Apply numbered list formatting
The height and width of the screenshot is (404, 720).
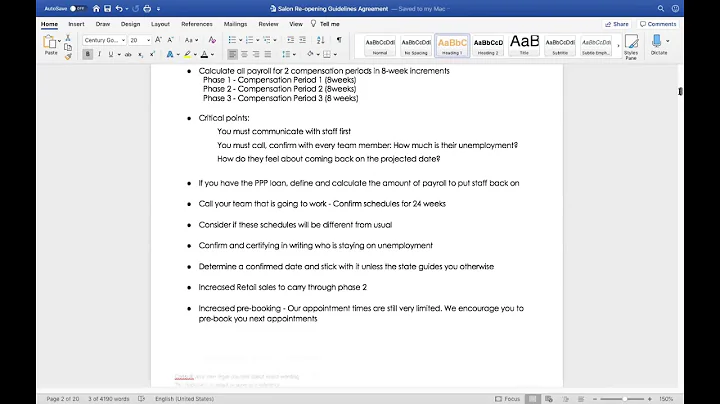249,40
